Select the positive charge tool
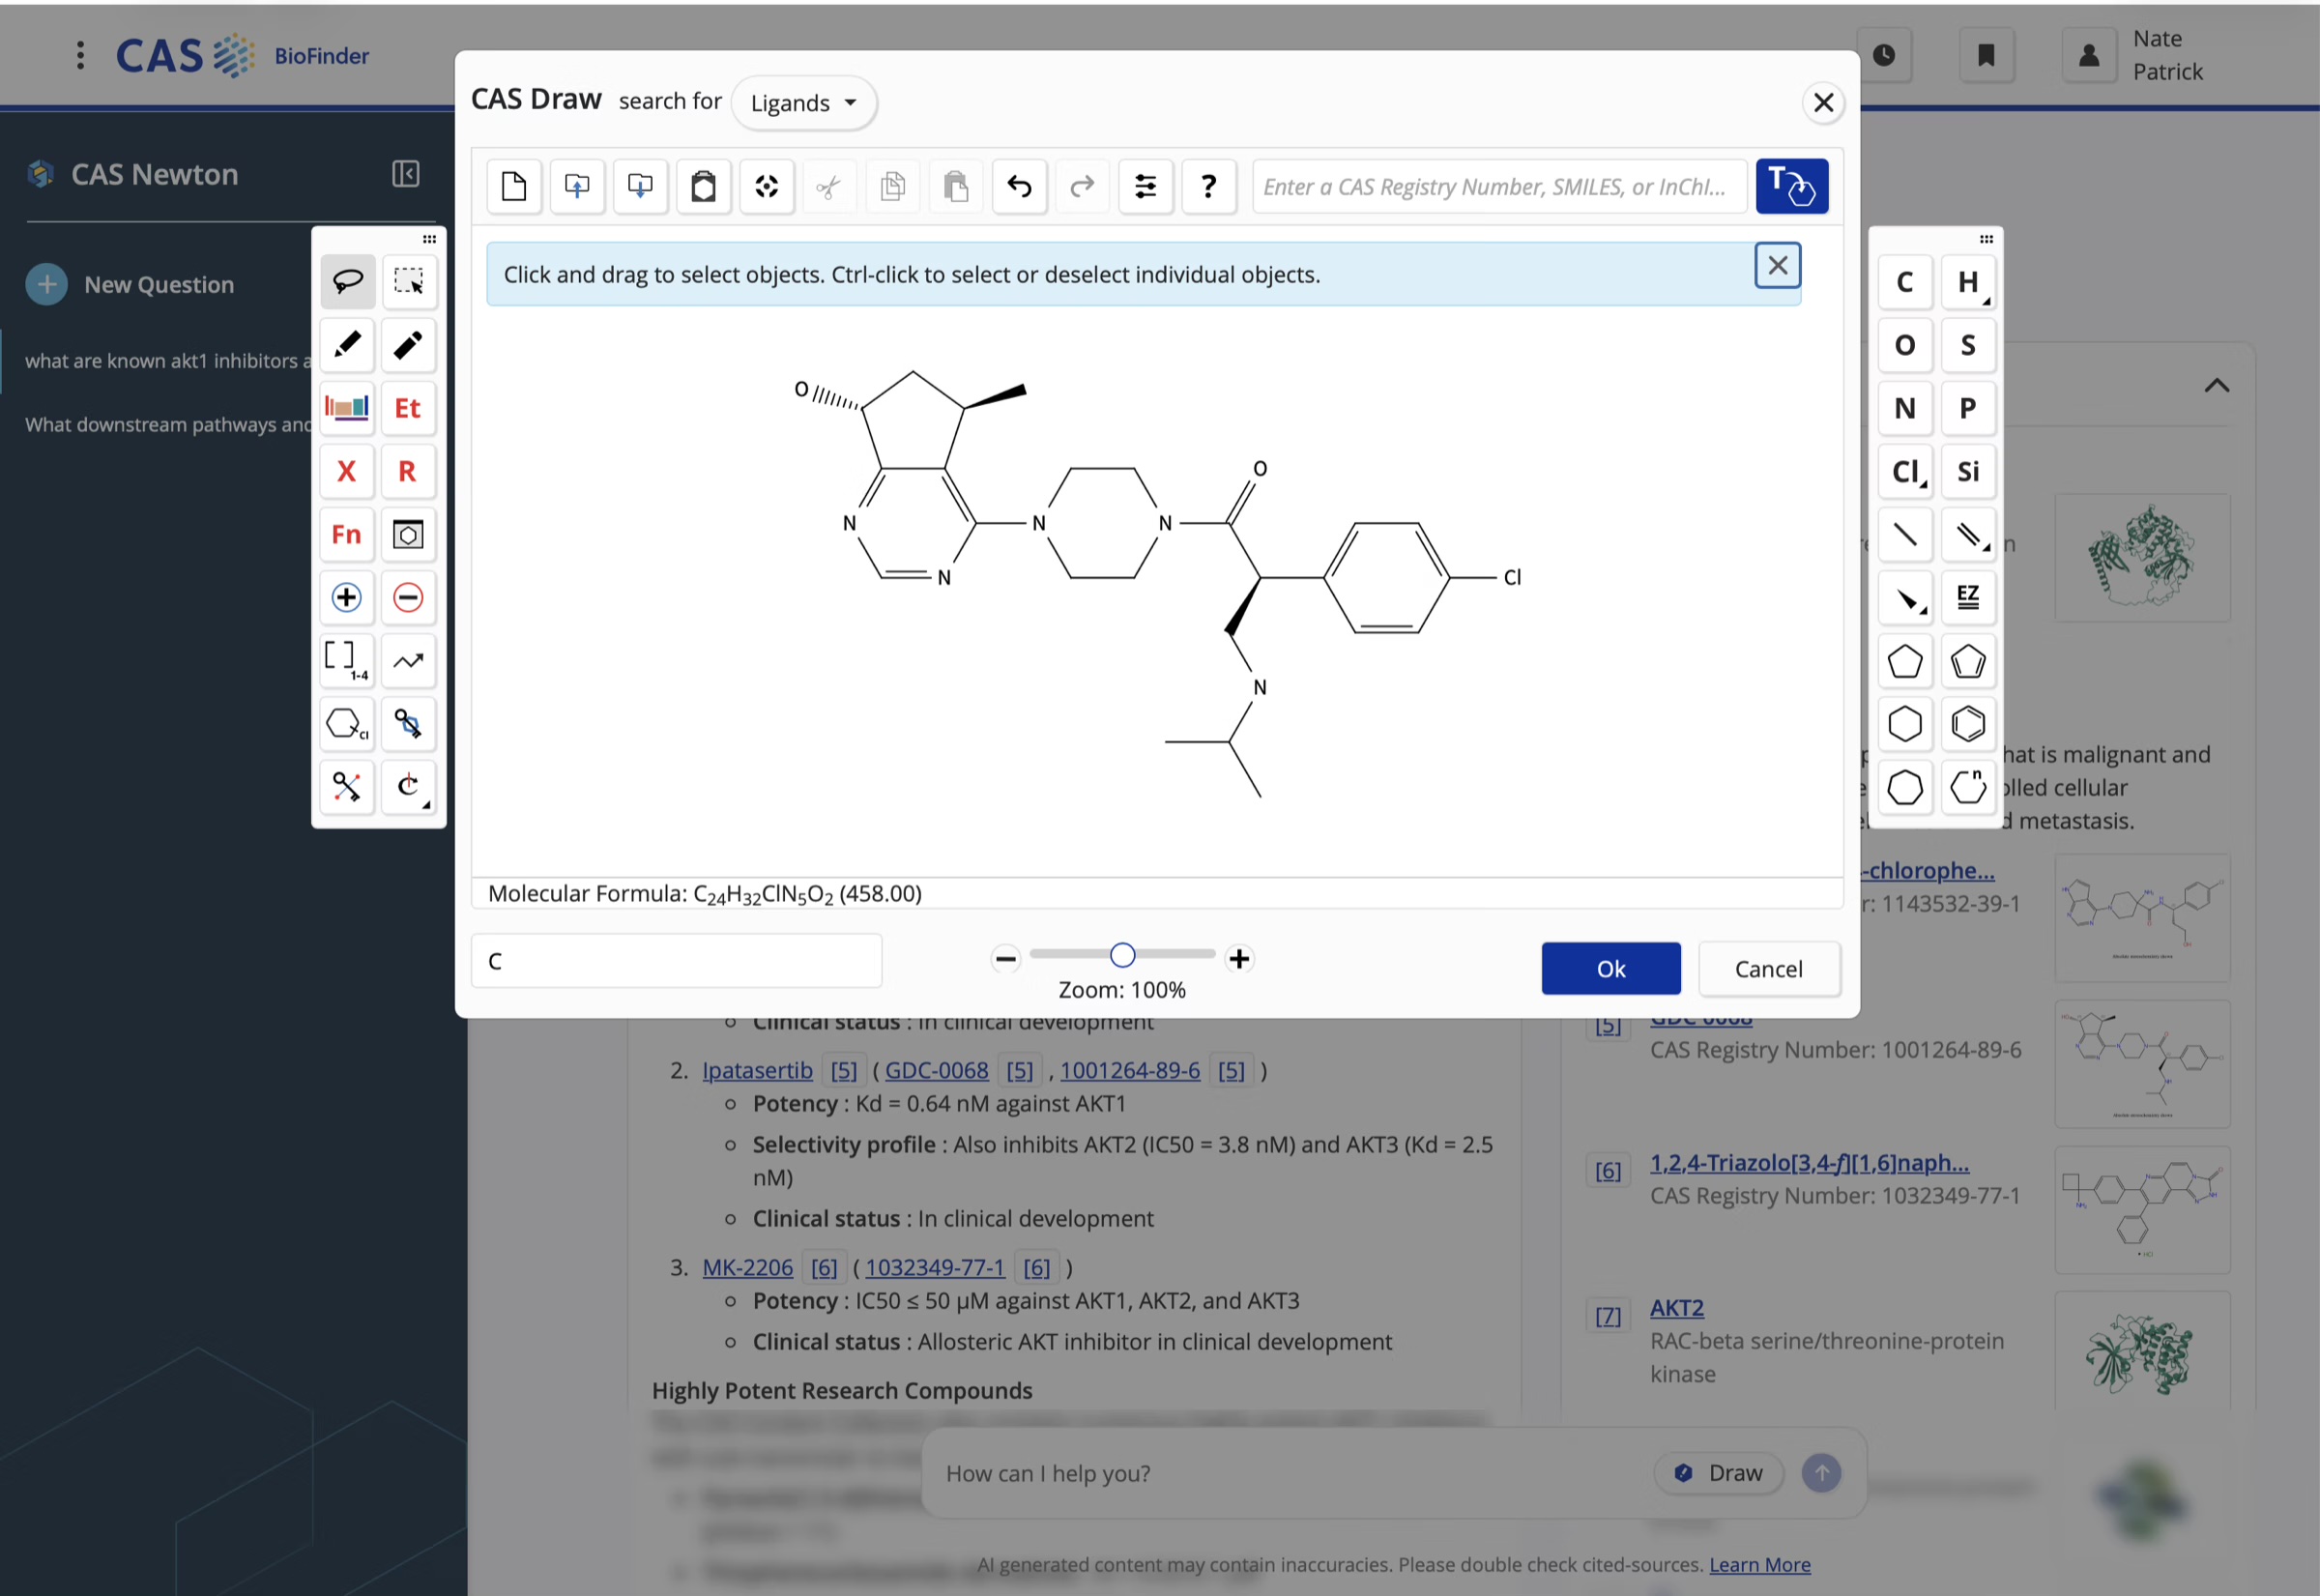 347,597
